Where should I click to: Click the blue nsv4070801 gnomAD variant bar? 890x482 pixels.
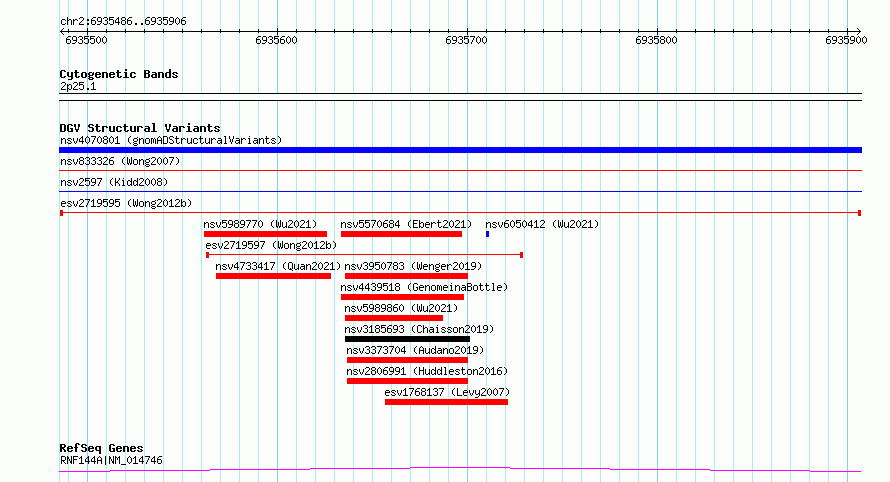click(x=460, y=150)
